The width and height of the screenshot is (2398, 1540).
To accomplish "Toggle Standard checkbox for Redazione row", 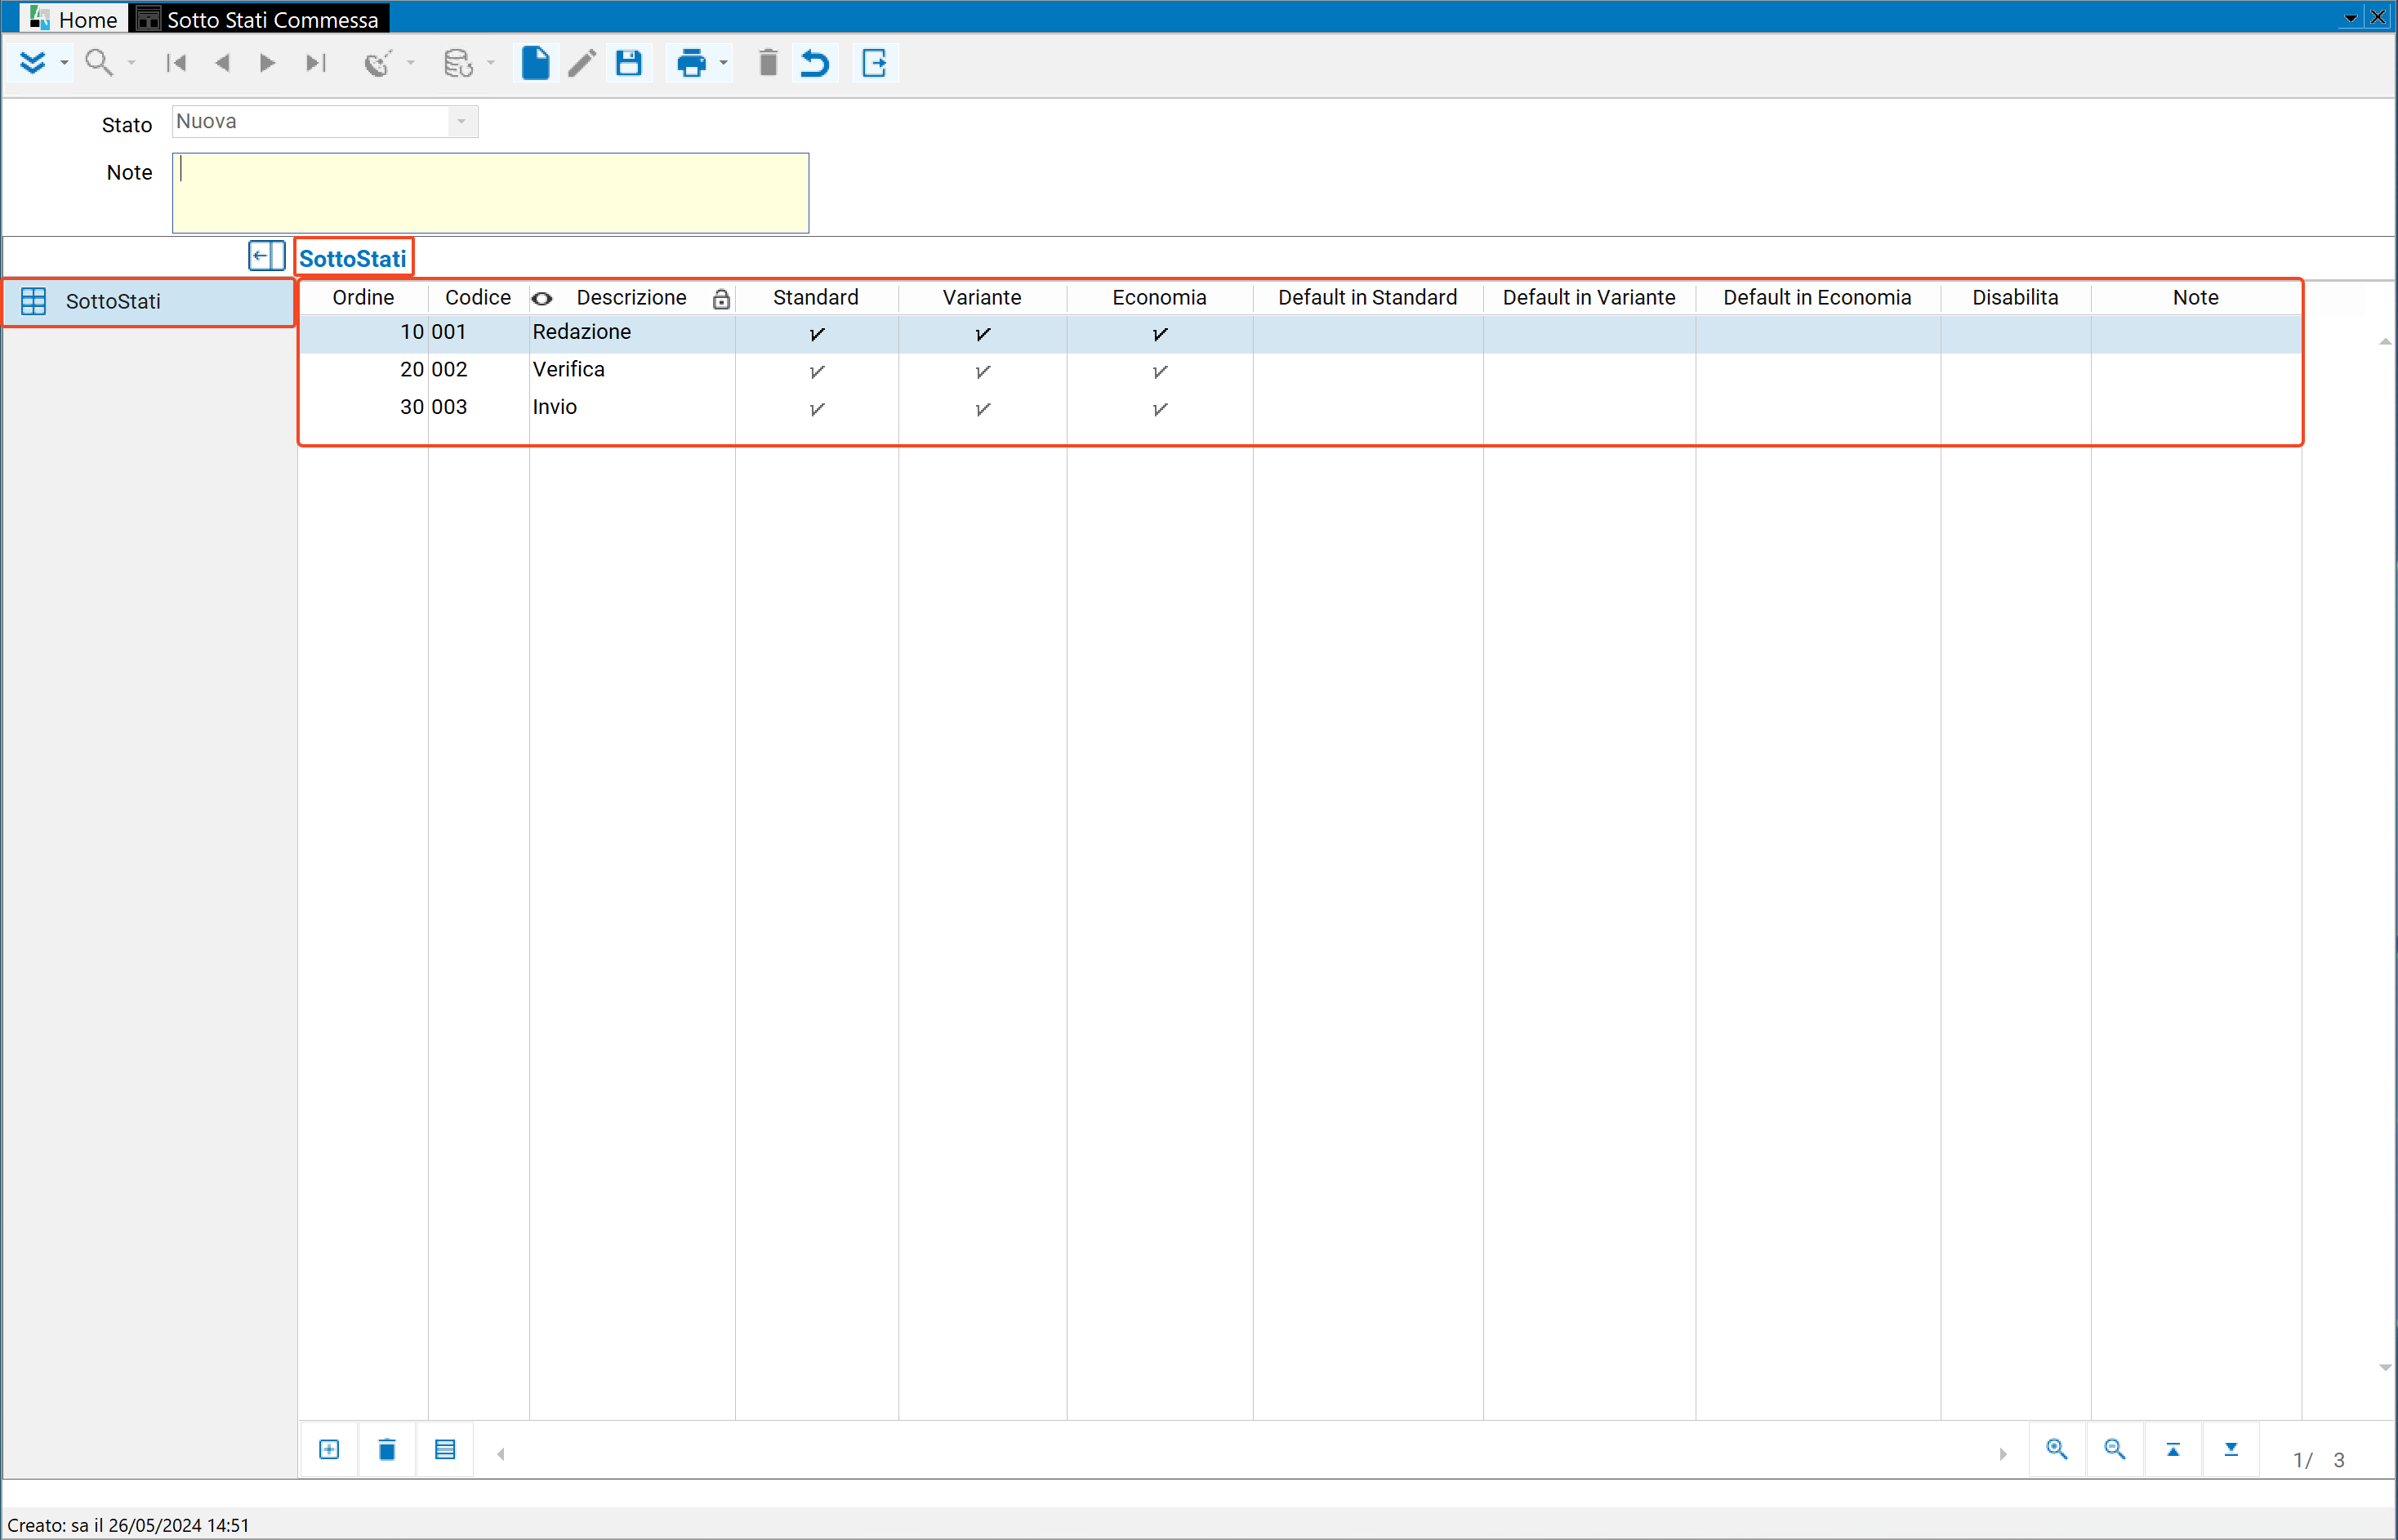I will tap(817, 334).
